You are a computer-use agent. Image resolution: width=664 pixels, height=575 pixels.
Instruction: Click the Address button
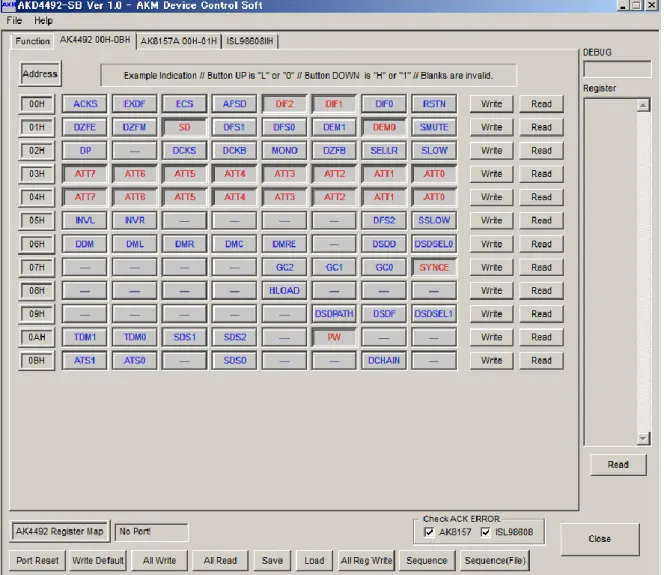pos(40,74)
